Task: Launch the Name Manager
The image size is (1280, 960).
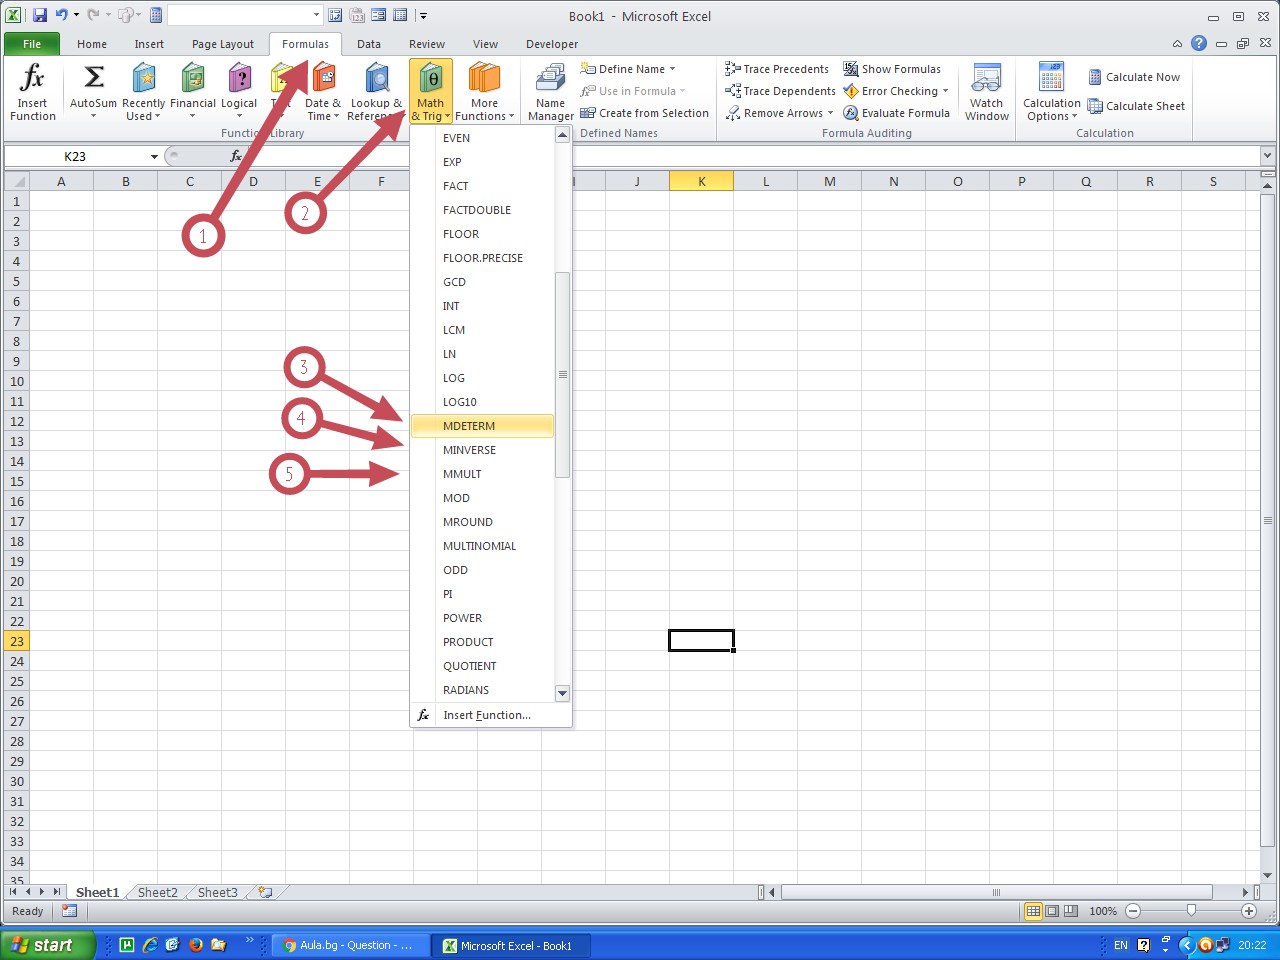Action: point(551,91)
